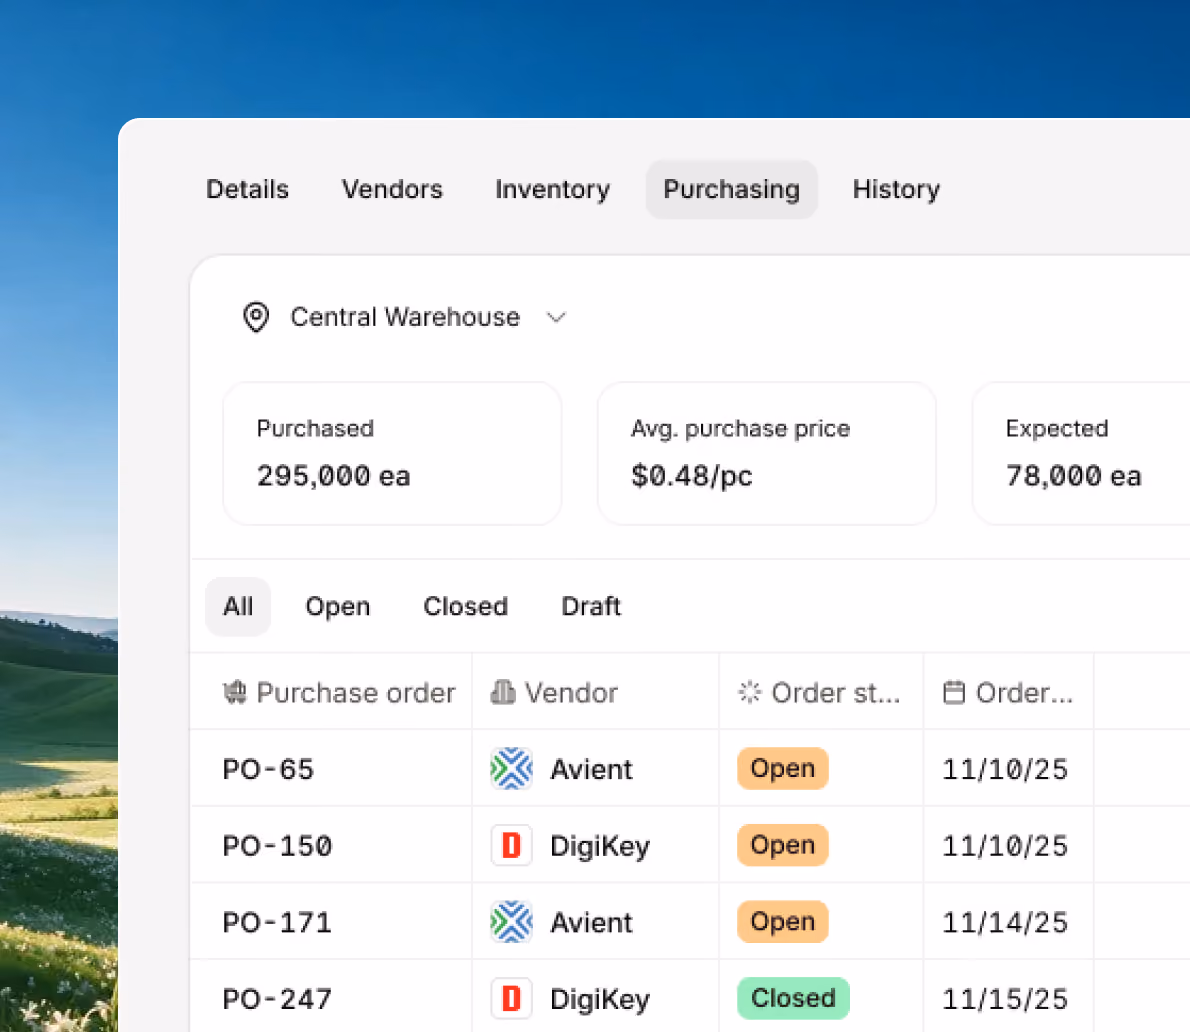This screenshot has height=1032, width=1190.
Task: Select Avient vendor name in PO-65 row
Action: tap(591, 769)
